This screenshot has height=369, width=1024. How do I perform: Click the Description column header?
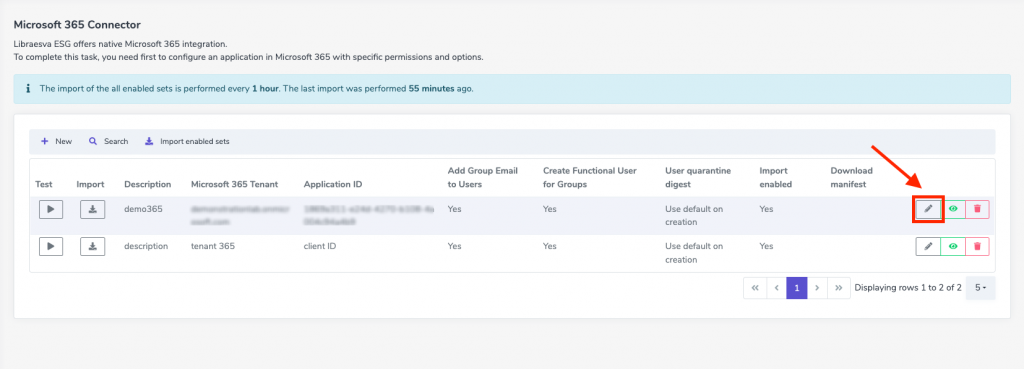coord(148,184)
